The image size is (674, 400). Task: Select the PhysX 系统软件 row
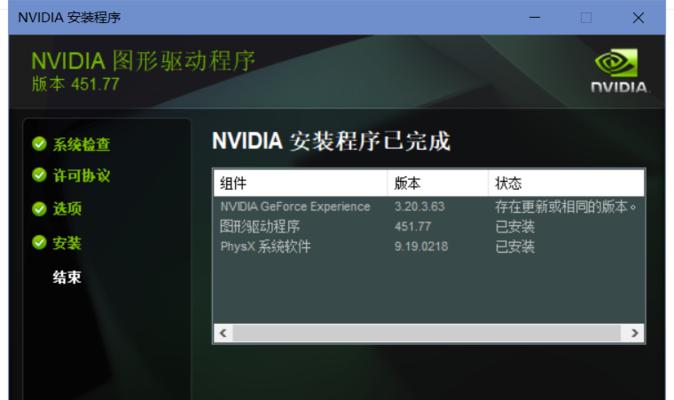[429, 247]
